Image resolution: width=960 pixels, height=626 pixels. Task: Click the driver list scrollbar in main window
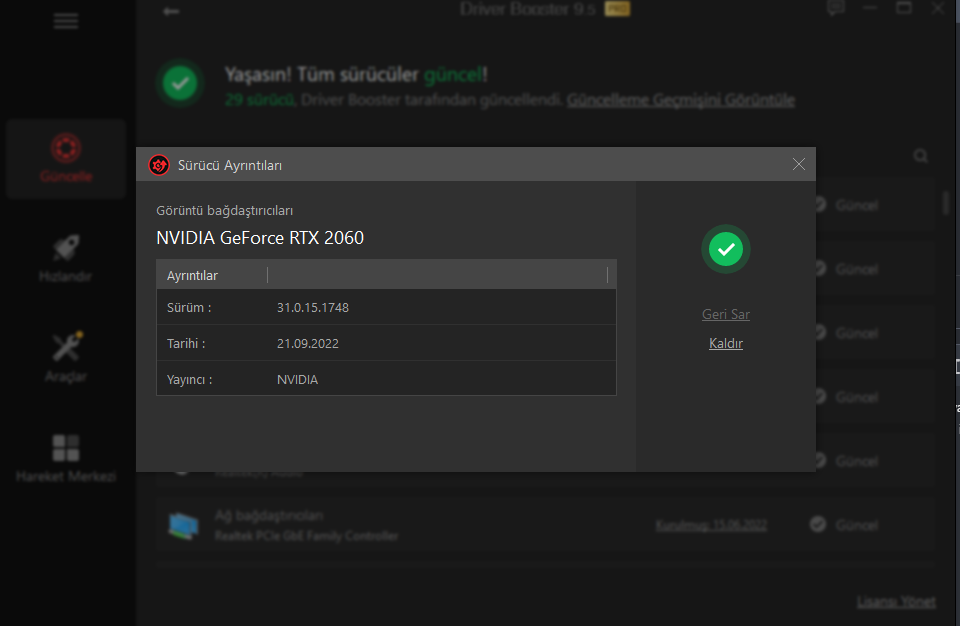947,203
